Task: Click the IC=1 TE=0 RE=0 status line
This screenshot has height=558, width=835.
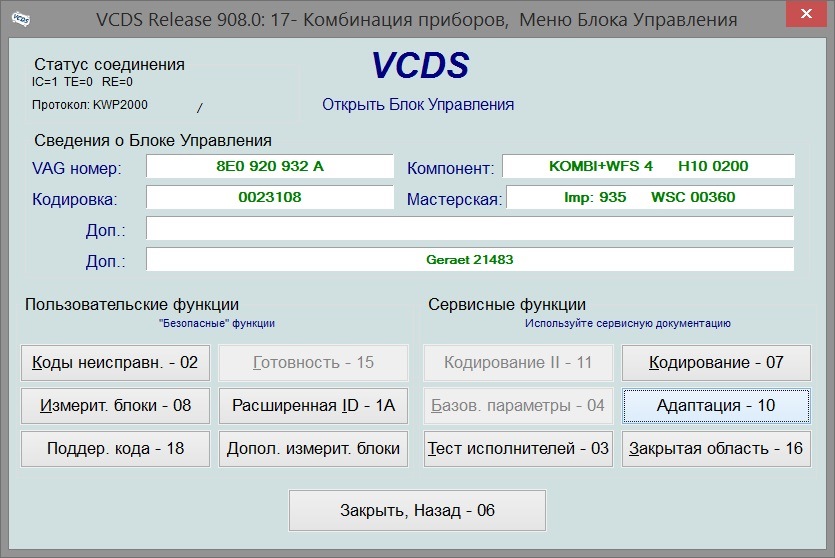Action: tap(82, 82)
